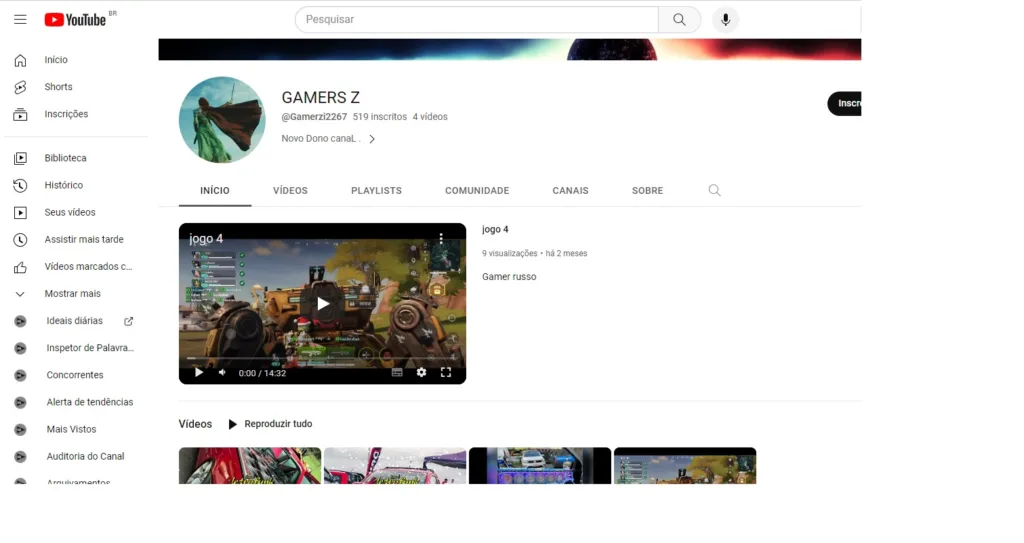Open Seus vídeos icon
The height and width of the screenshot is (543, 1024).
[x=20, y=212]
